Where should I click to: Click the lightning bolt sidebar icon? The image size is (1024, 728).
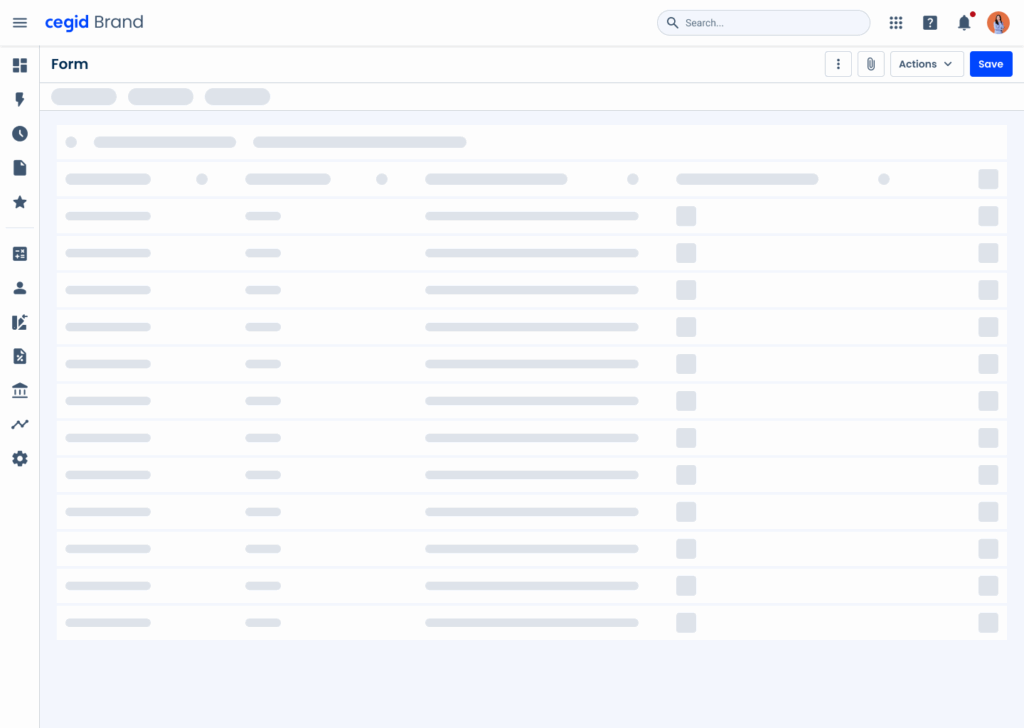tap(20, 100)
